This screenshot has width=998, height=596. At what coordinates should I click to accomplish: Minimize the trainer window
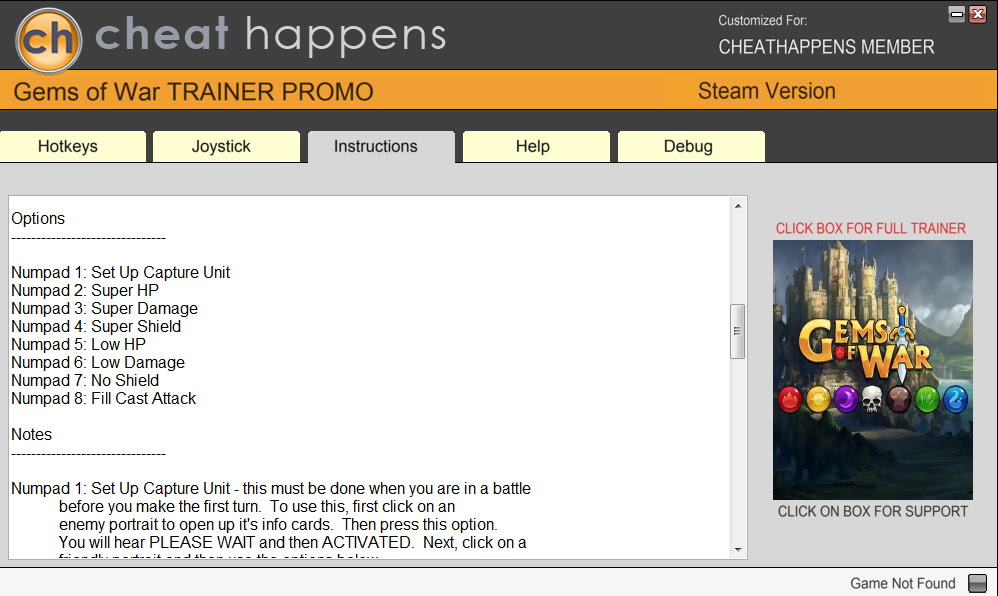point(956,14)
